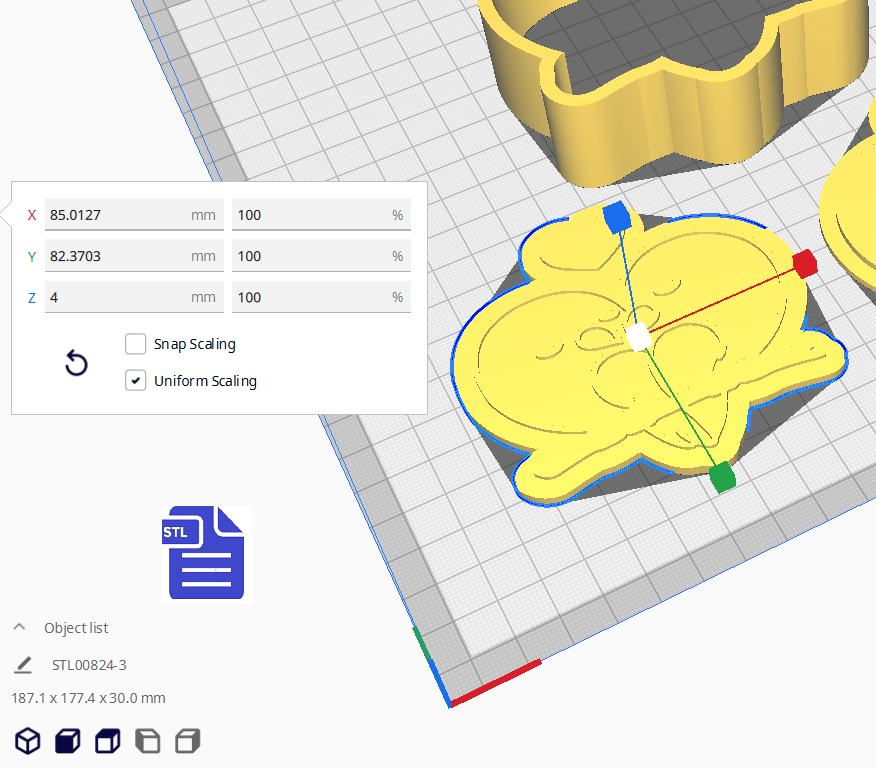Click the reset scale arrow icon

[76, 363]
